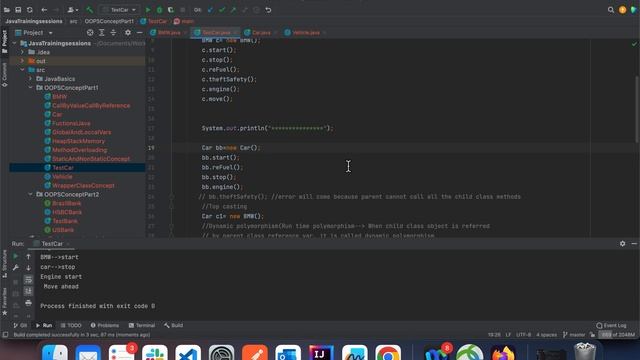Click the print icon in Run panel
The image size is (640, 360).
point(28,303)
